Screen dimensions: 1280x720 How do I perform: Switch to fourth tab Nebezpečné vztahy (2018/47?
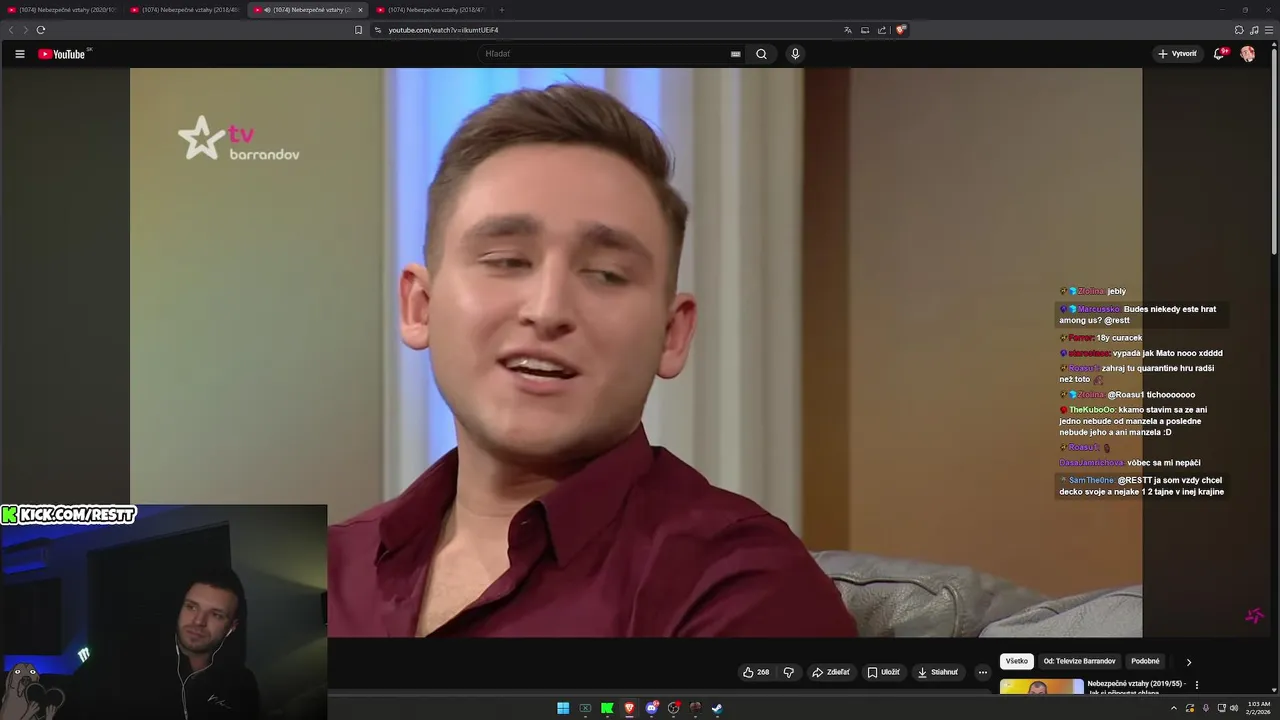tap(430, 10)
